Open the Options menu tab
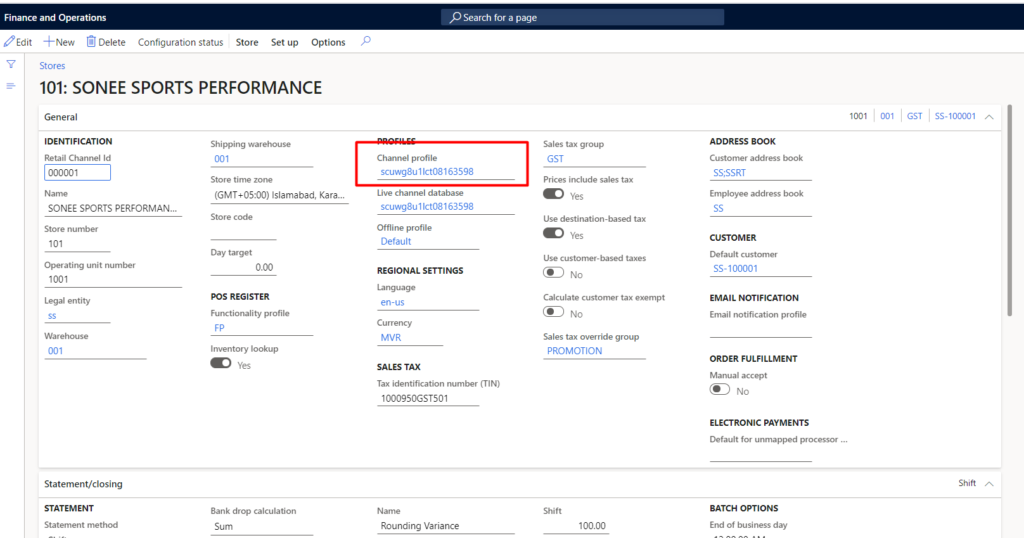Image resolution: width=1024 pixels, height=538 pixels. click(328, 42)
